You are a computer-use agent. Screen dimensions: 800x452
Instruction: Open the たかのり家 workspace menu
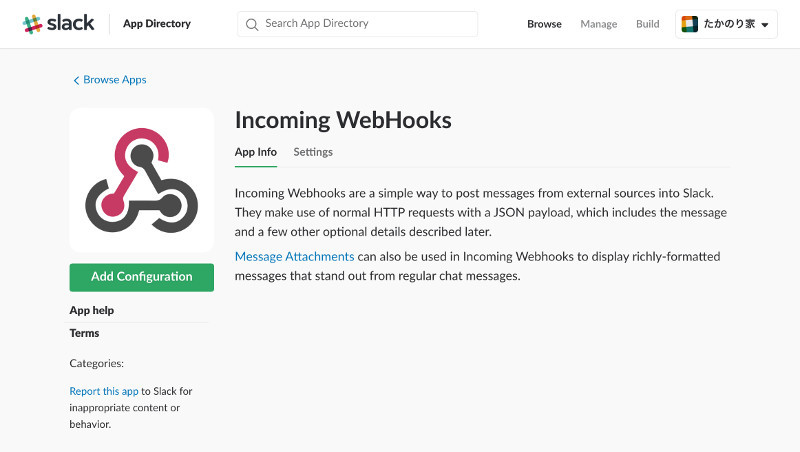click(726, 24)
